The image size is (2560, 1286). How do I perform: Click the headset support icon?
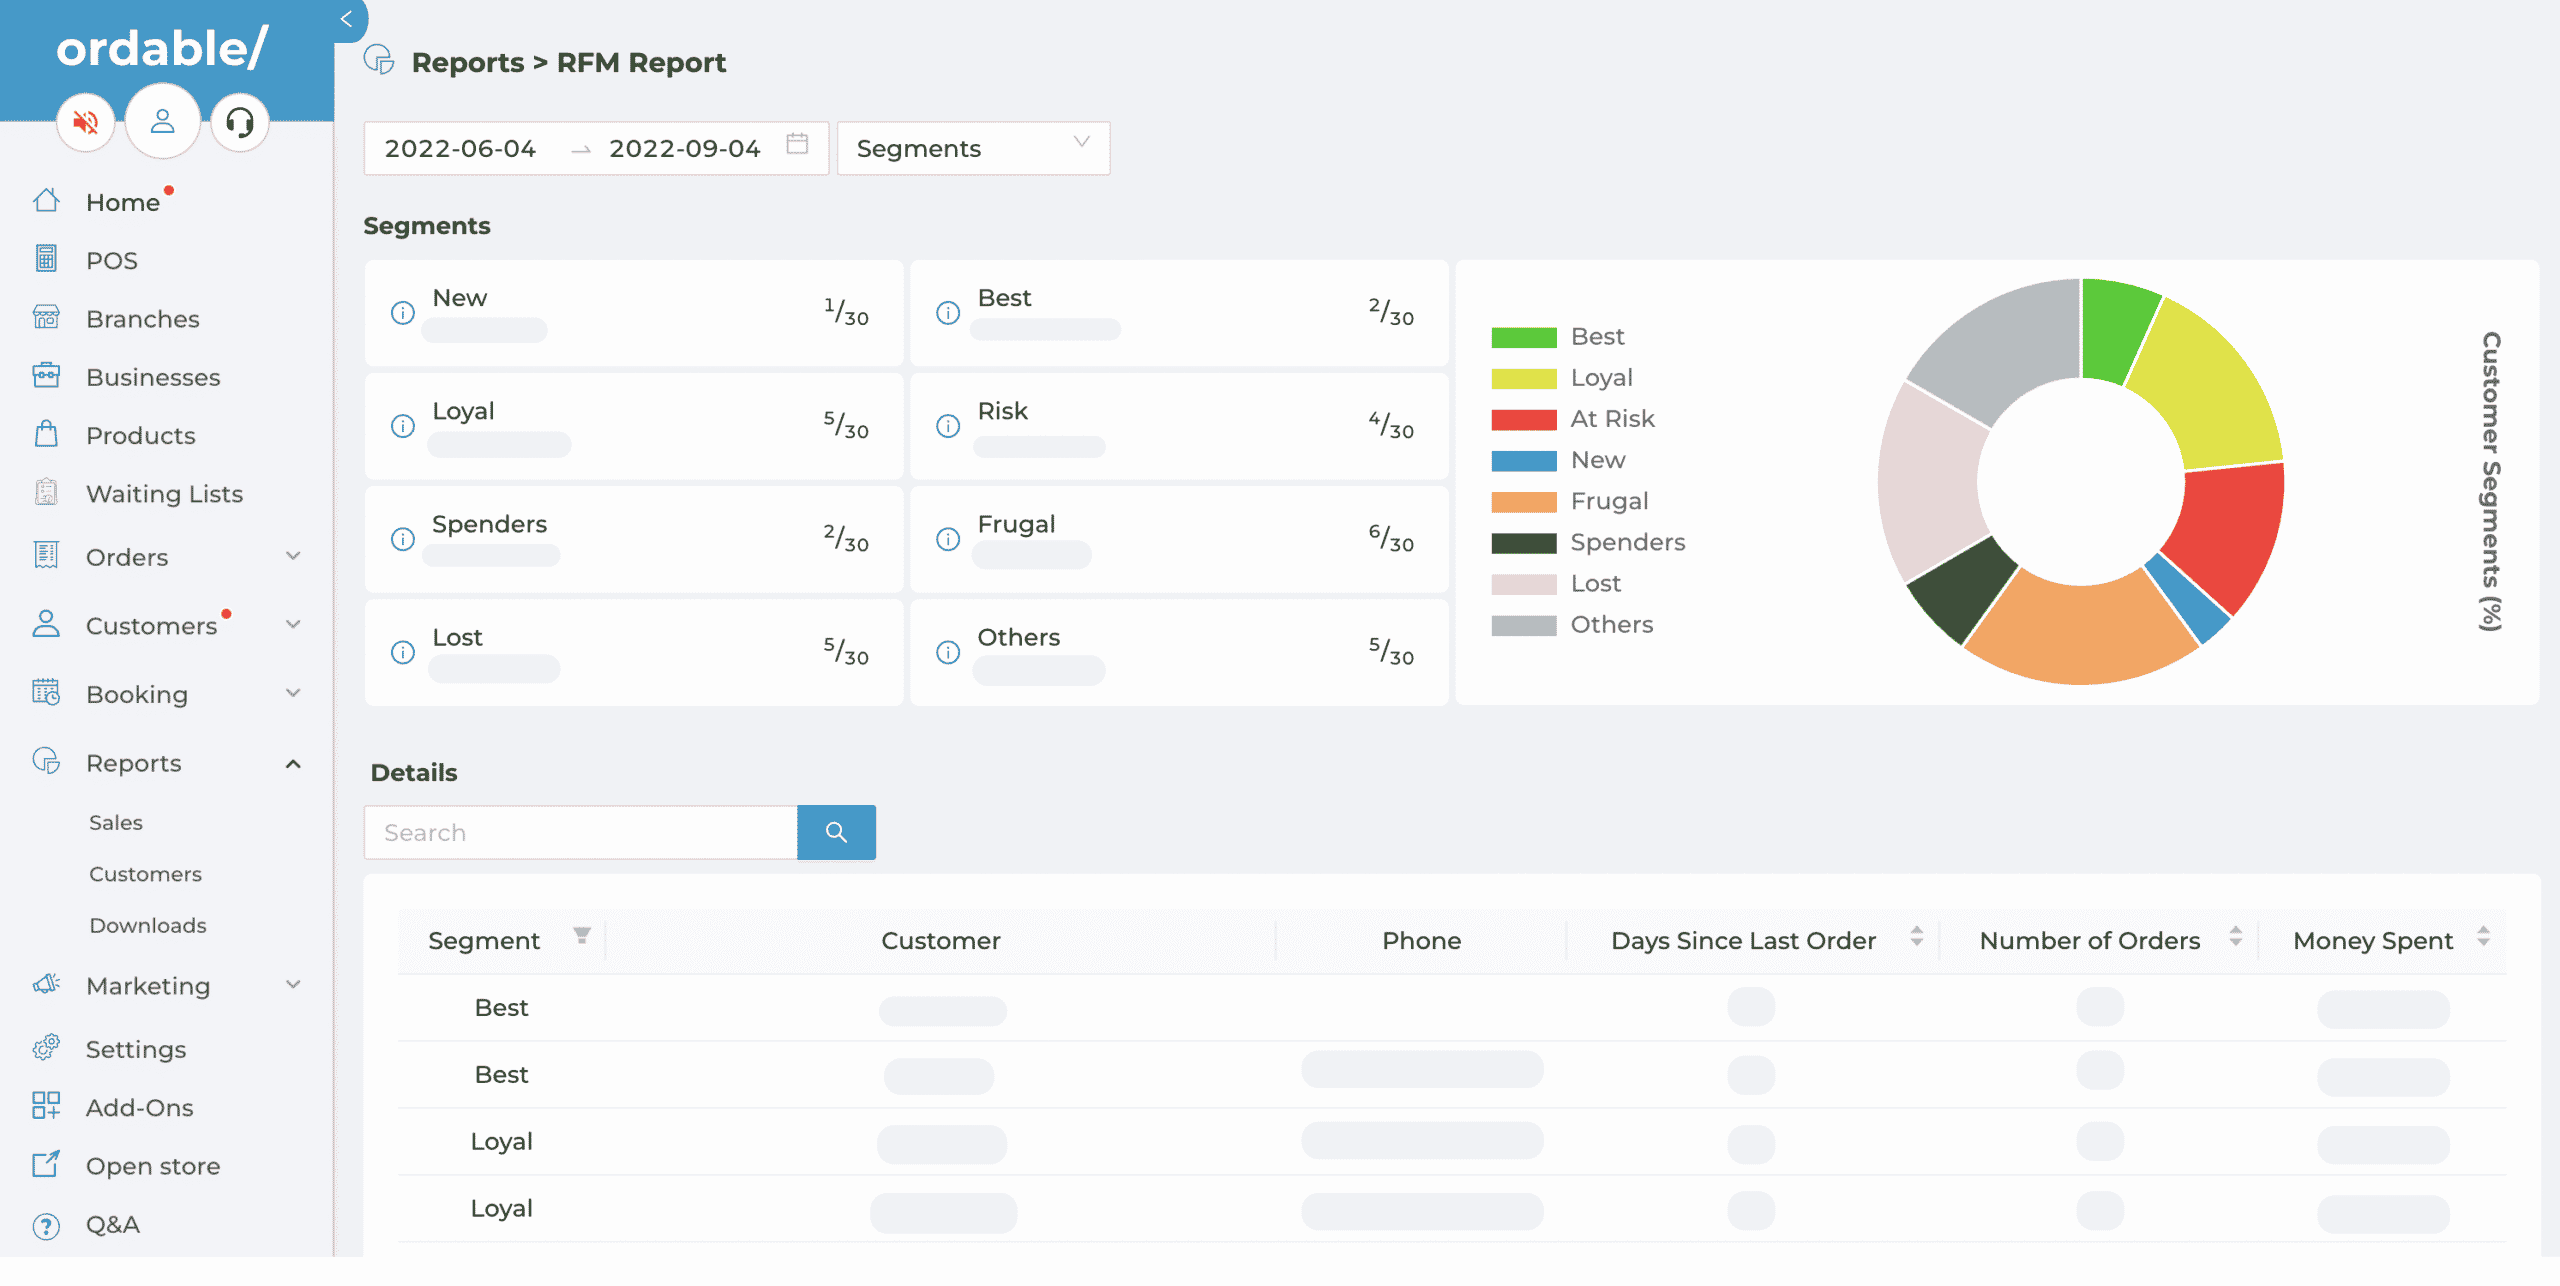coord(240,122)
